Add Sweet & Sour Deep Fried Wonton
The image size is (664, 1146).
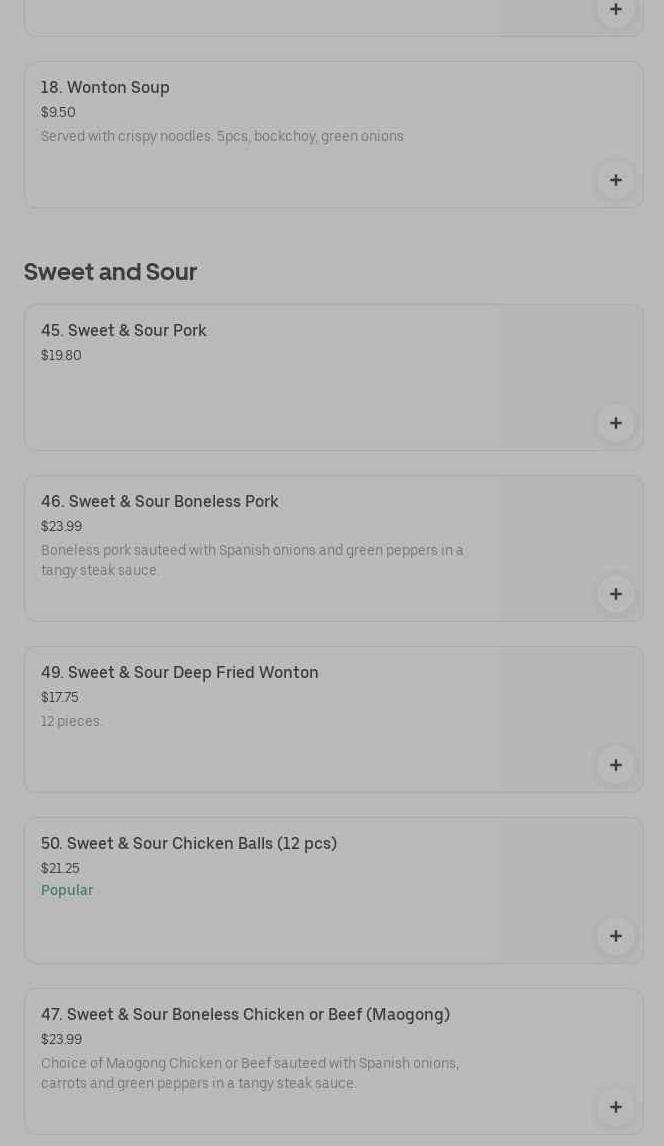click(615, 765)
